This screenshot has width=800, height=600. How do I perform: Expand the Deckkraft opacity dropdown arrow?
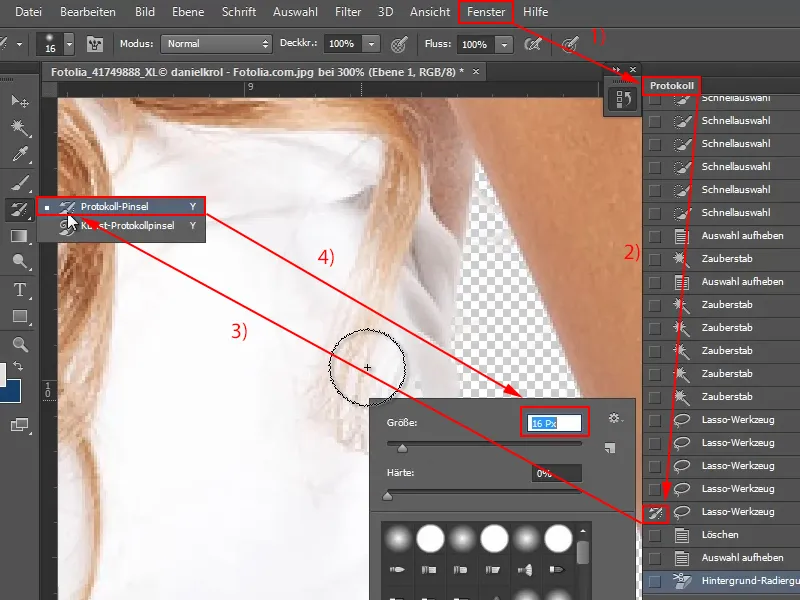371,45
